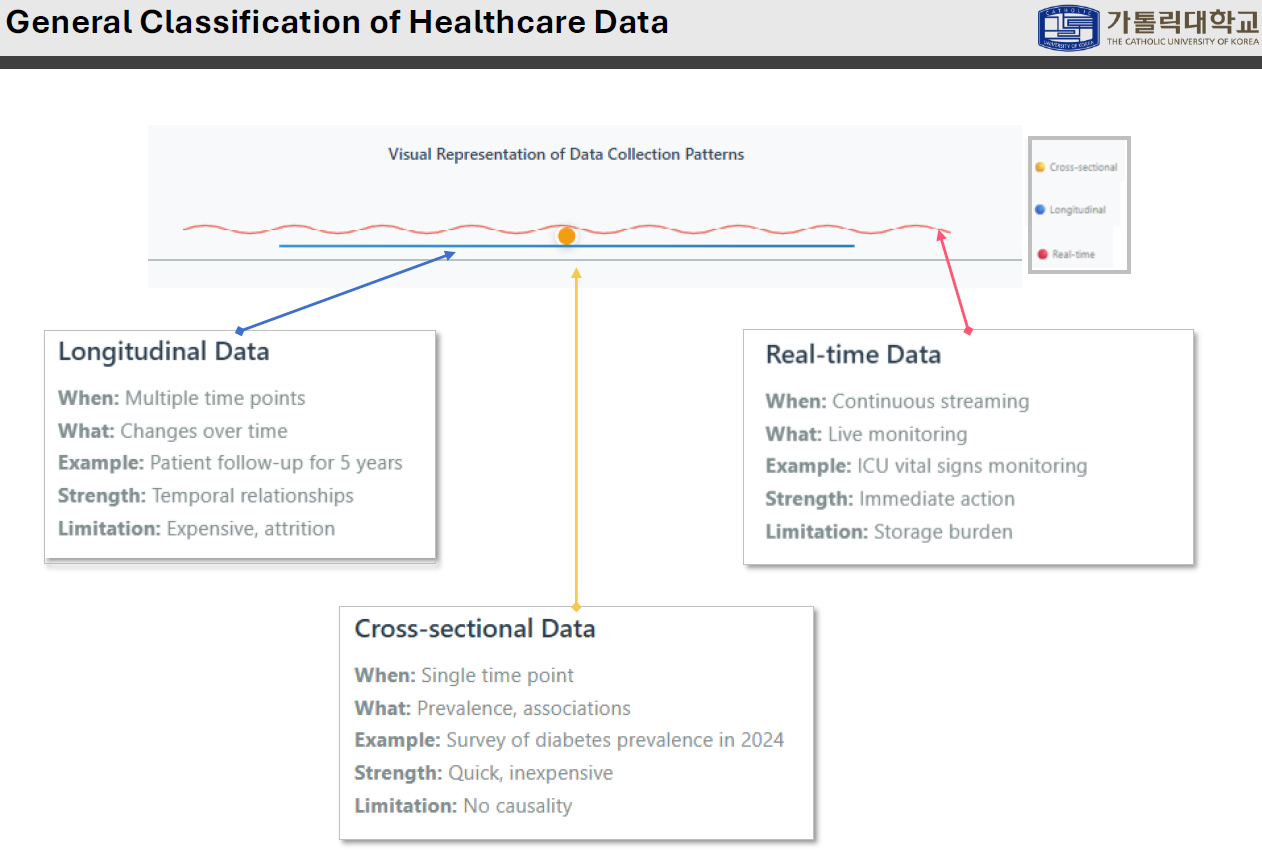Click the Real-time Data card heading
The height and width of the screenshot is (860, 1262).
[x=853, y=354]
